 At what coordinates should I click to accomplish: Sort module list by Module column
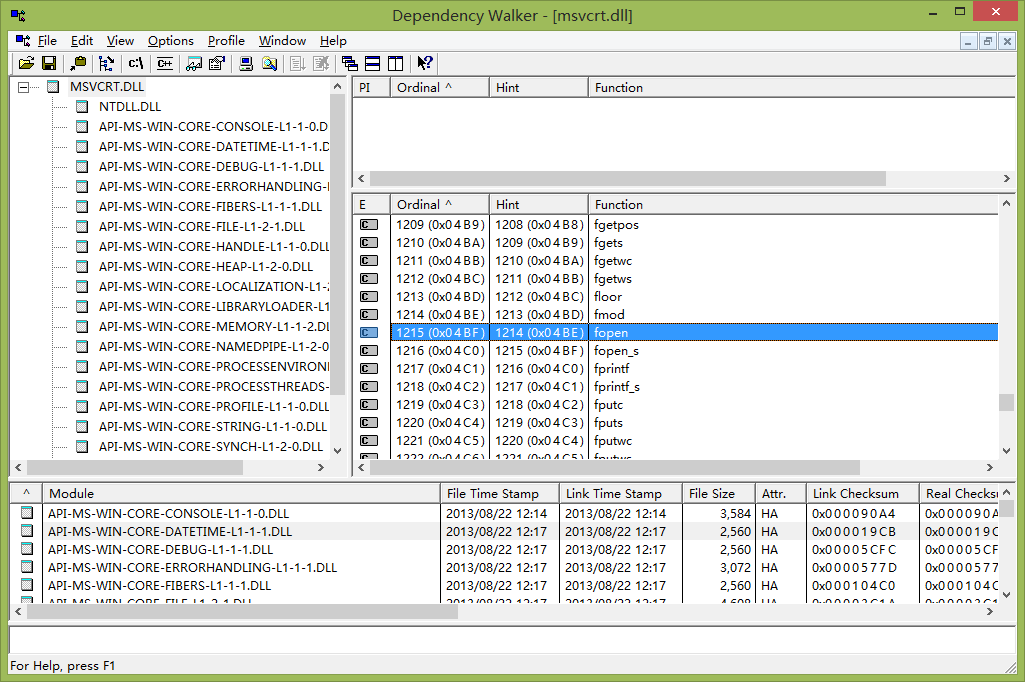tap(241, 494)
